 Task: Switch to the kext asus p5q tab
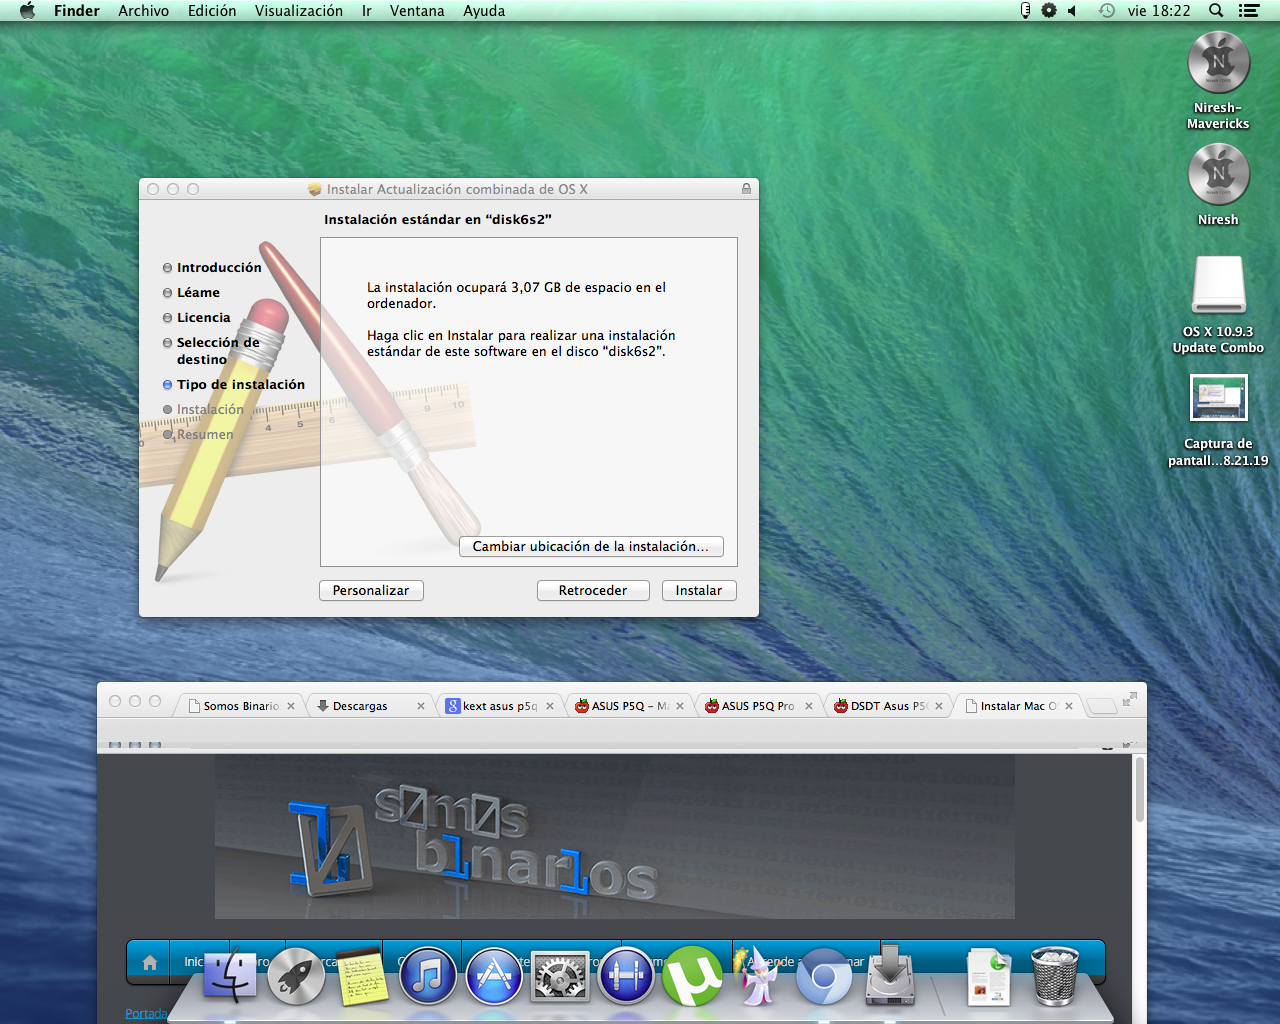(x=498, y=706)
